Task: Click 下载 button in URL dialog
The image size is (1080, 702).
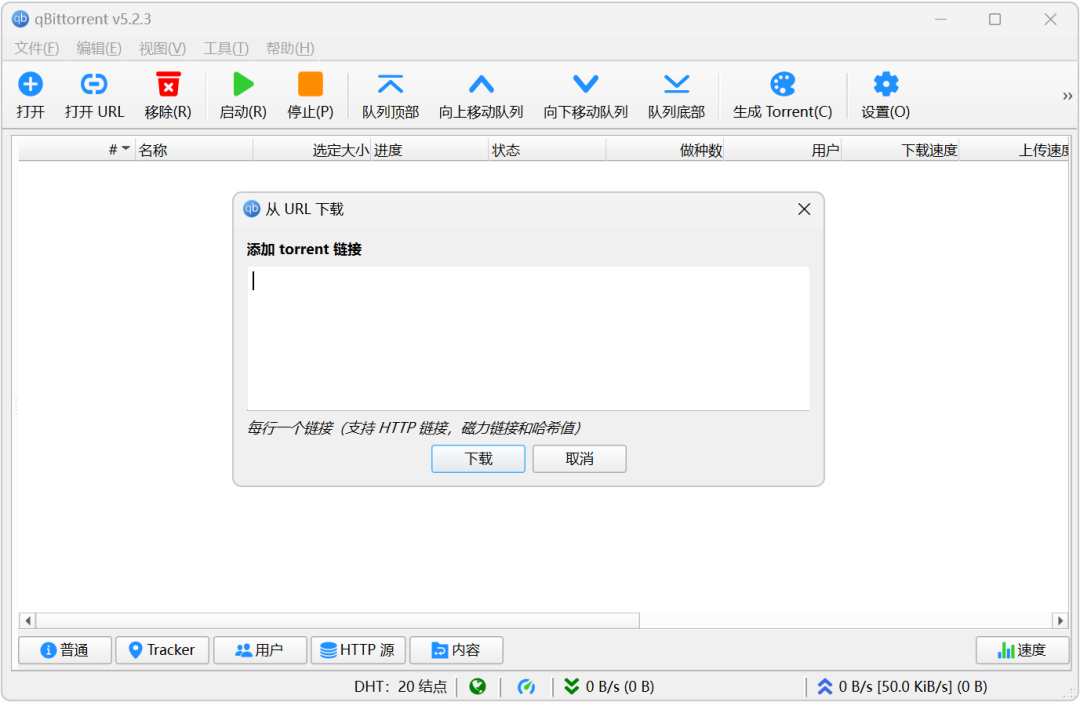Action: 478,459
